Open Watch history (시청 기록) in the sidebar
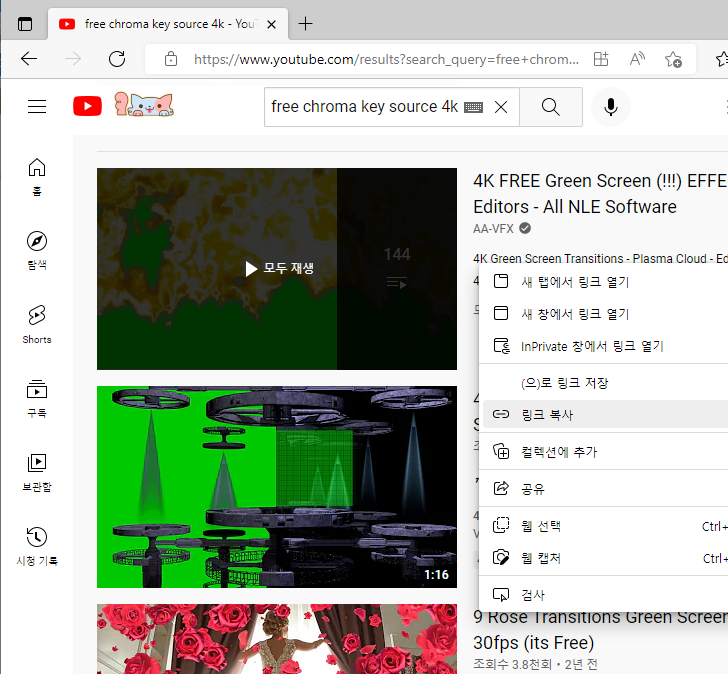 [37, 547]
